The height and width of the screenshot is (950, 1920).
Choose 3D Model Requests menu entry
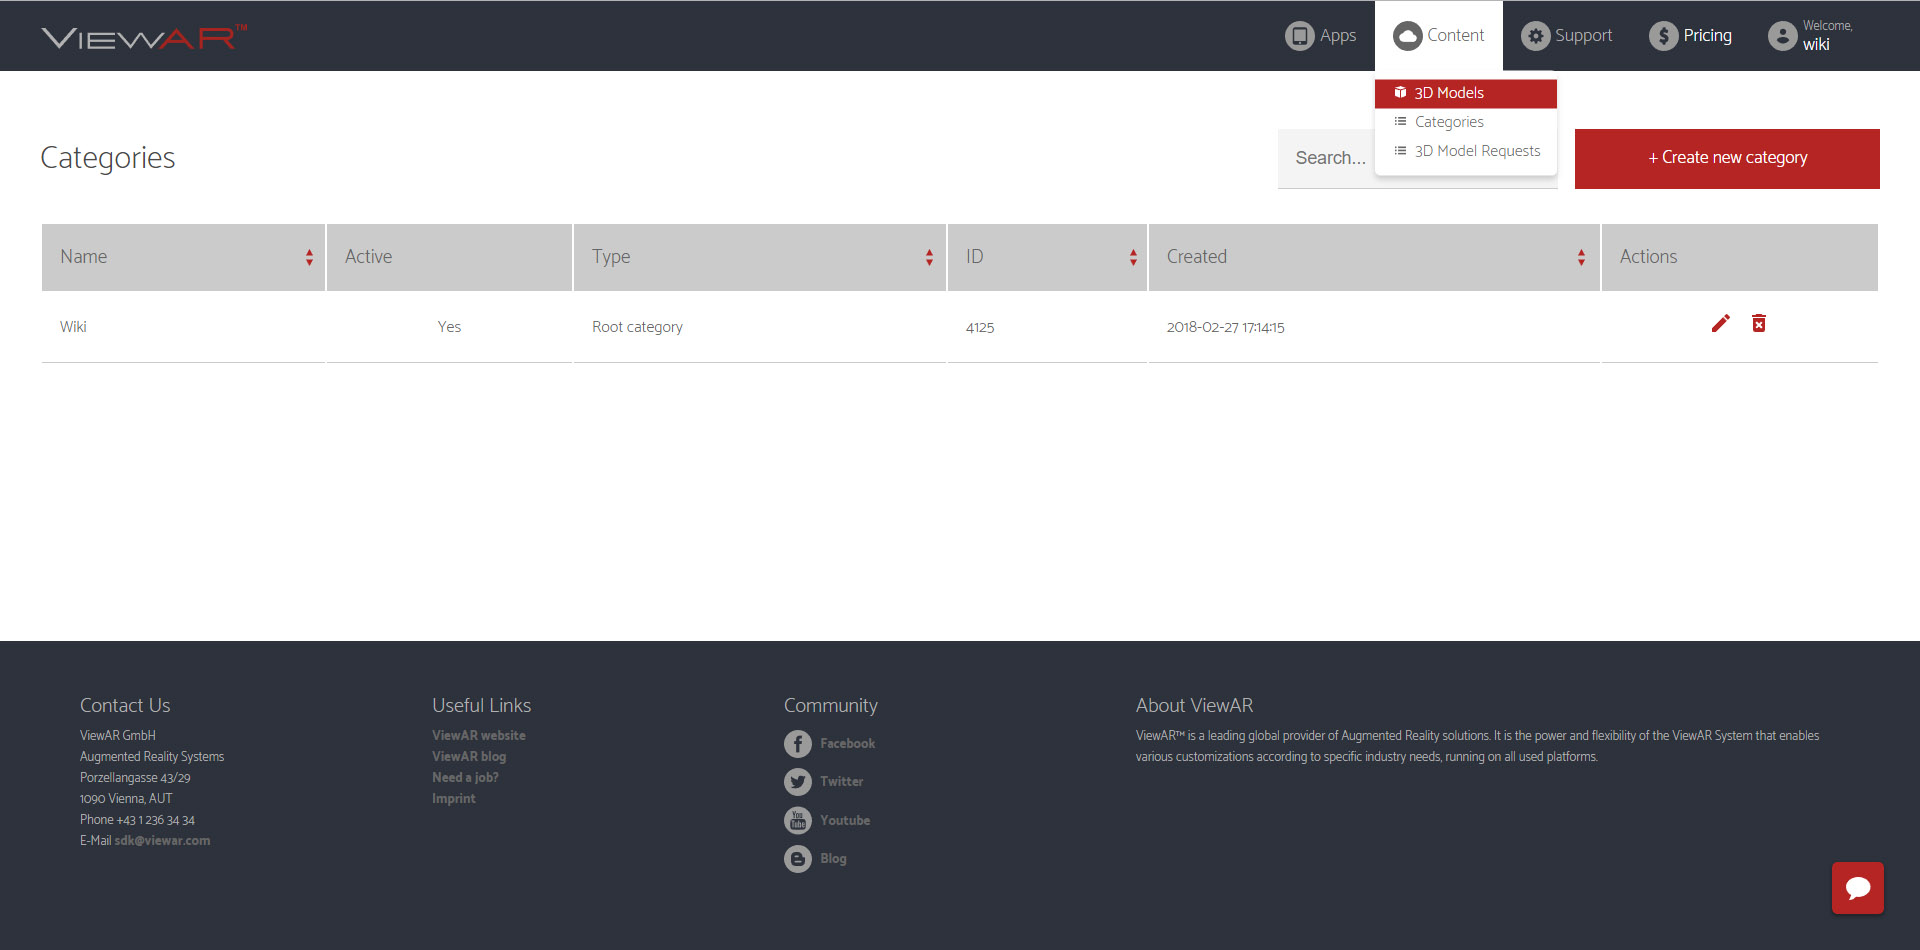point(1476,151)
